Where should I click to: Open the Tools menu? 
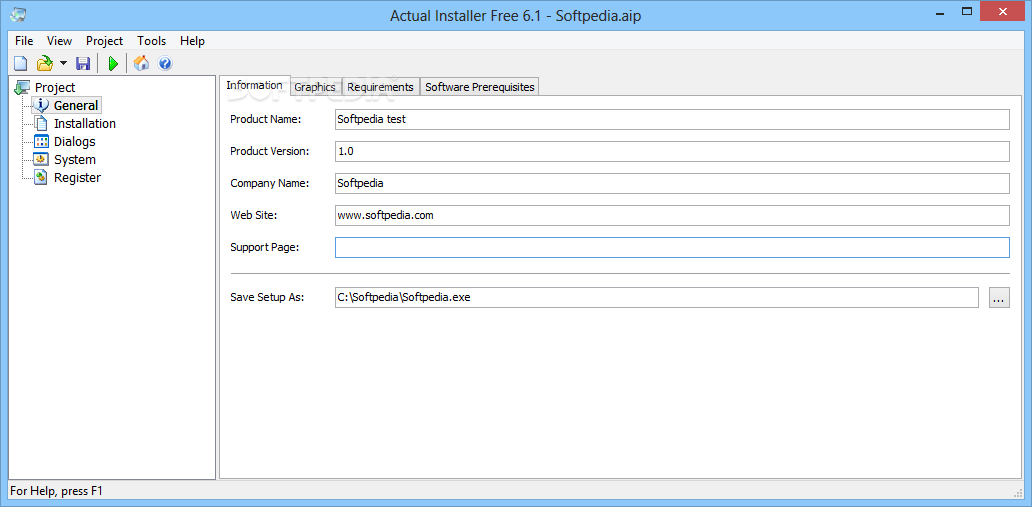point(151,41)
